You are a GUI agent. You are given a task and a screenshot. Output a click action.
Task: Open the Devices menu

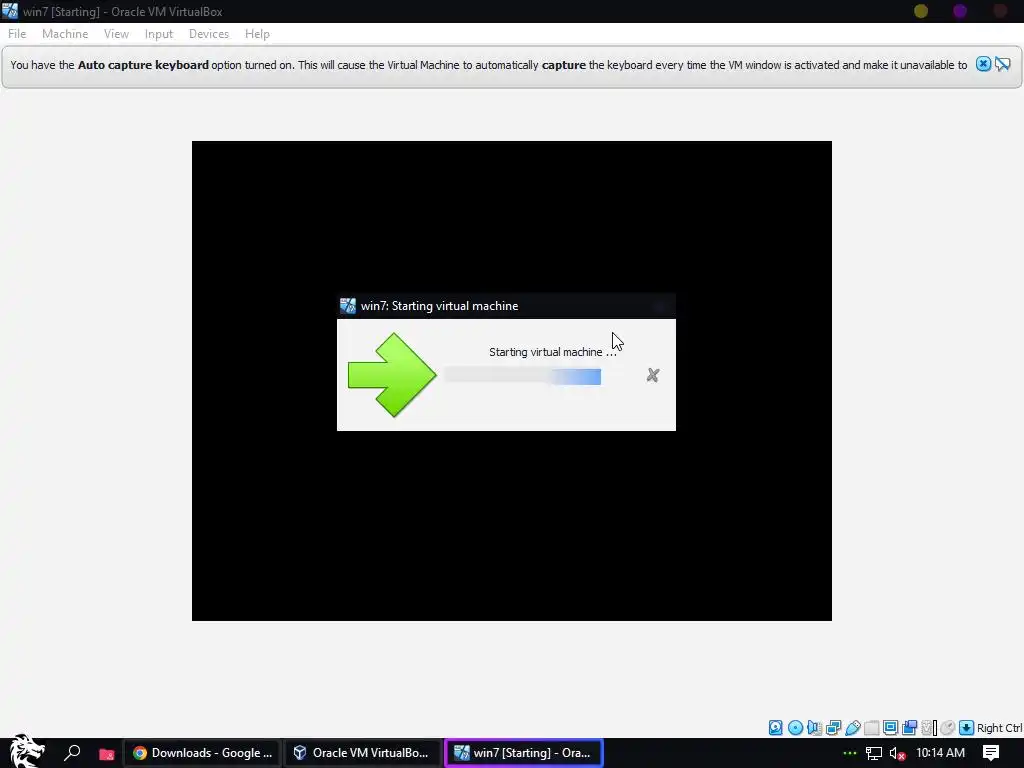209,34
